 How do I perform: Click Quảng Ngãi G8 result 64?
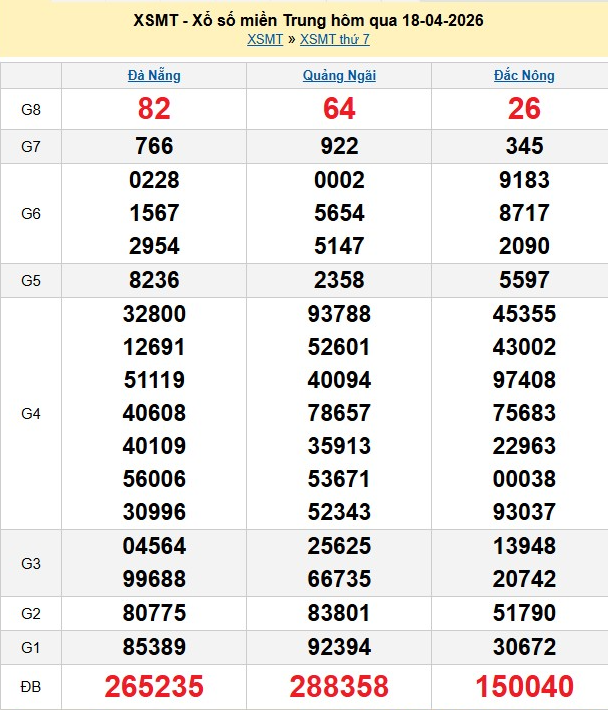click(x=339, y=109)
